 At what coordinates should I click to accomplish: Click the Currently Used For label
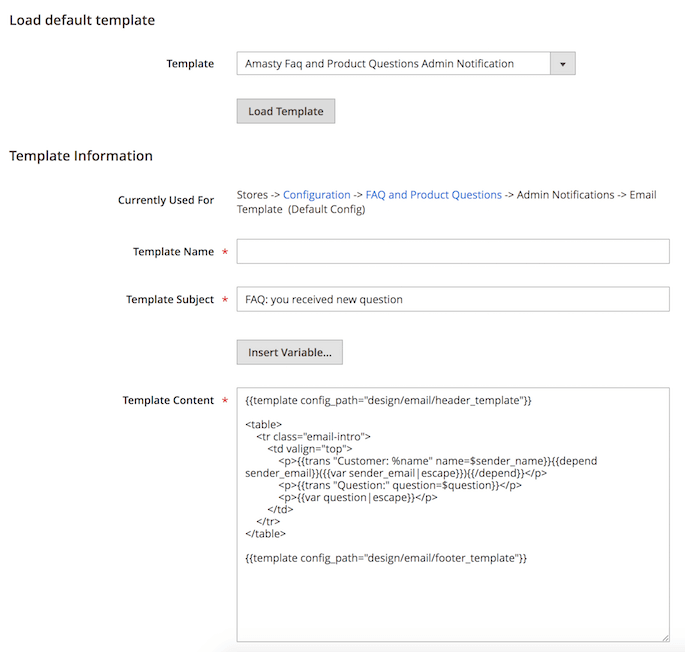[x=166, y=200]
